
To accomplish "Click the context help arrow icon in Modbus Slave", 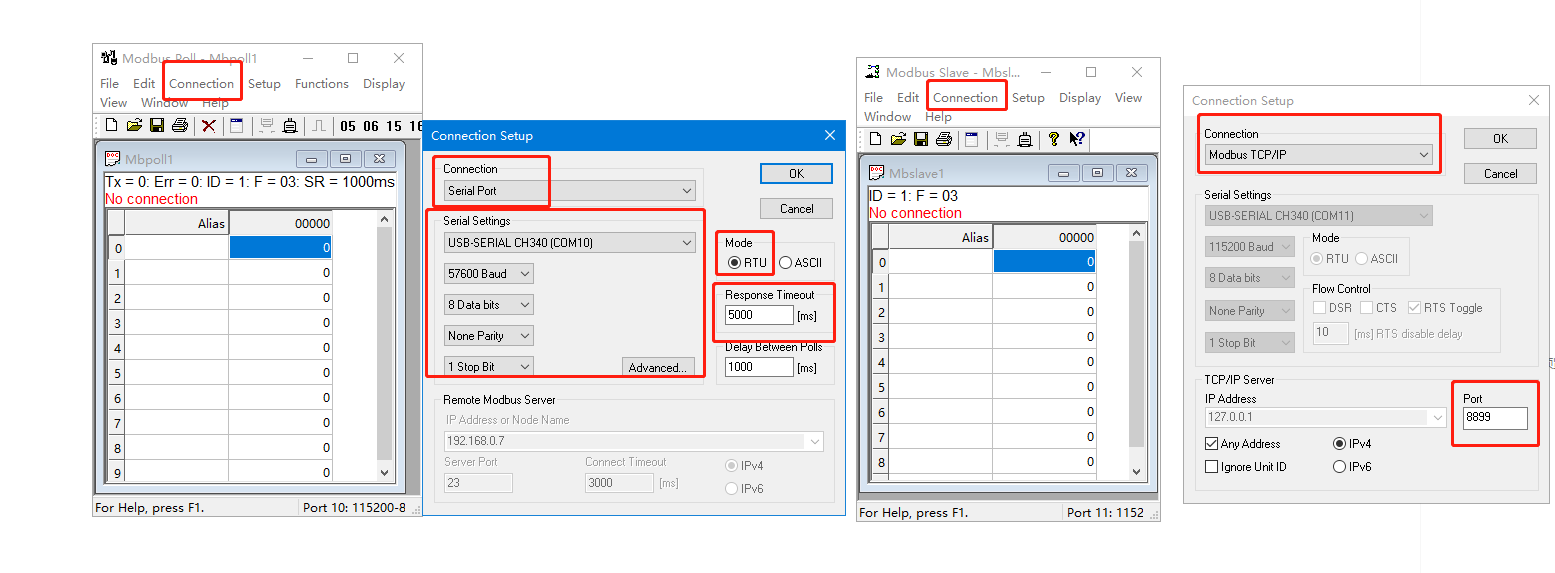I will point(1077,139).
